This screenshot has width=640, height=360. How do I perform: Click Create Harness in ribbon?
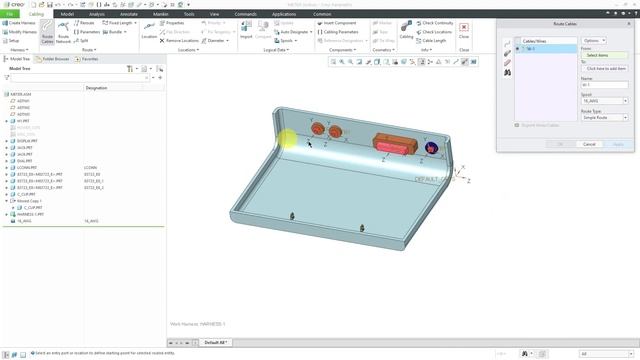pos(19,23)
